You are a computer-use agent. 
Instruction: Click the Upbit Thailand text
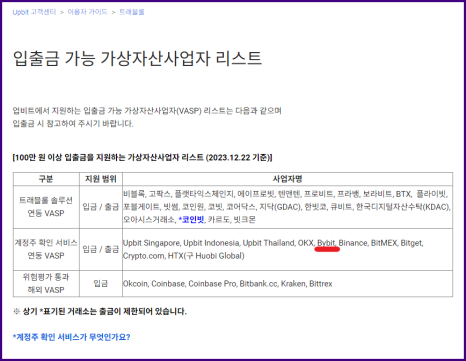coord(268,243)
